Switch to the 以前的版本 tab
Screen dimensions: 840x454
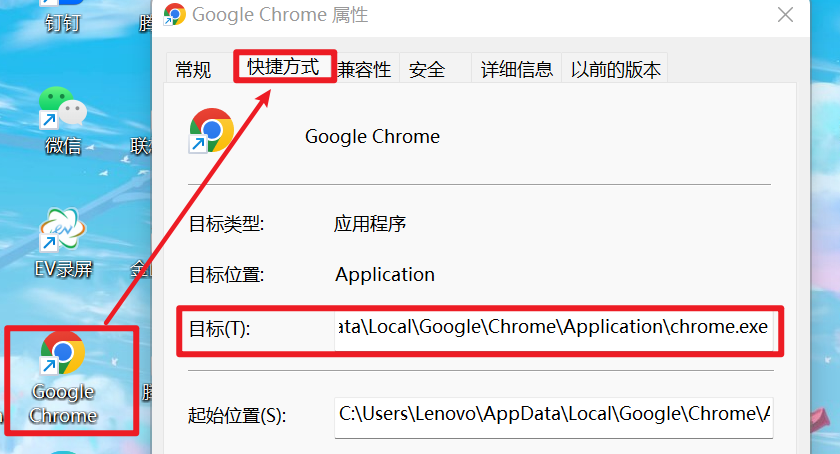coord(615,69)
